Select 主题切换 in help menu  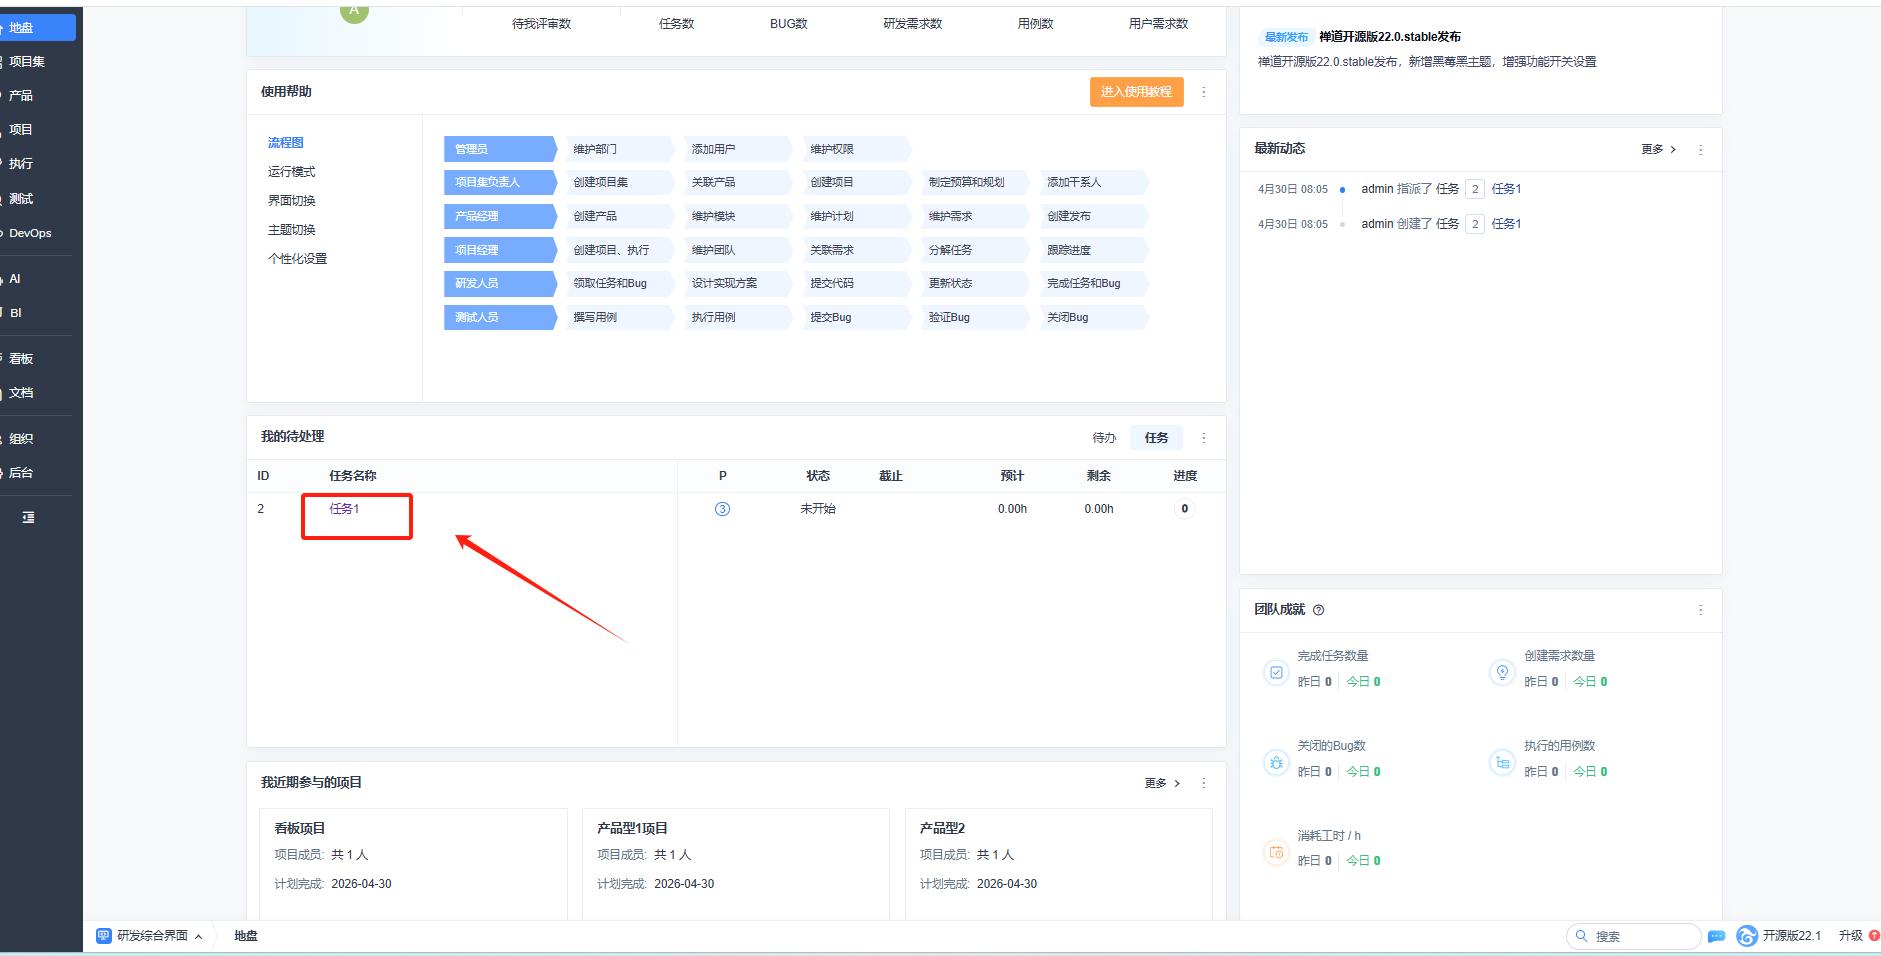point(292,230)
